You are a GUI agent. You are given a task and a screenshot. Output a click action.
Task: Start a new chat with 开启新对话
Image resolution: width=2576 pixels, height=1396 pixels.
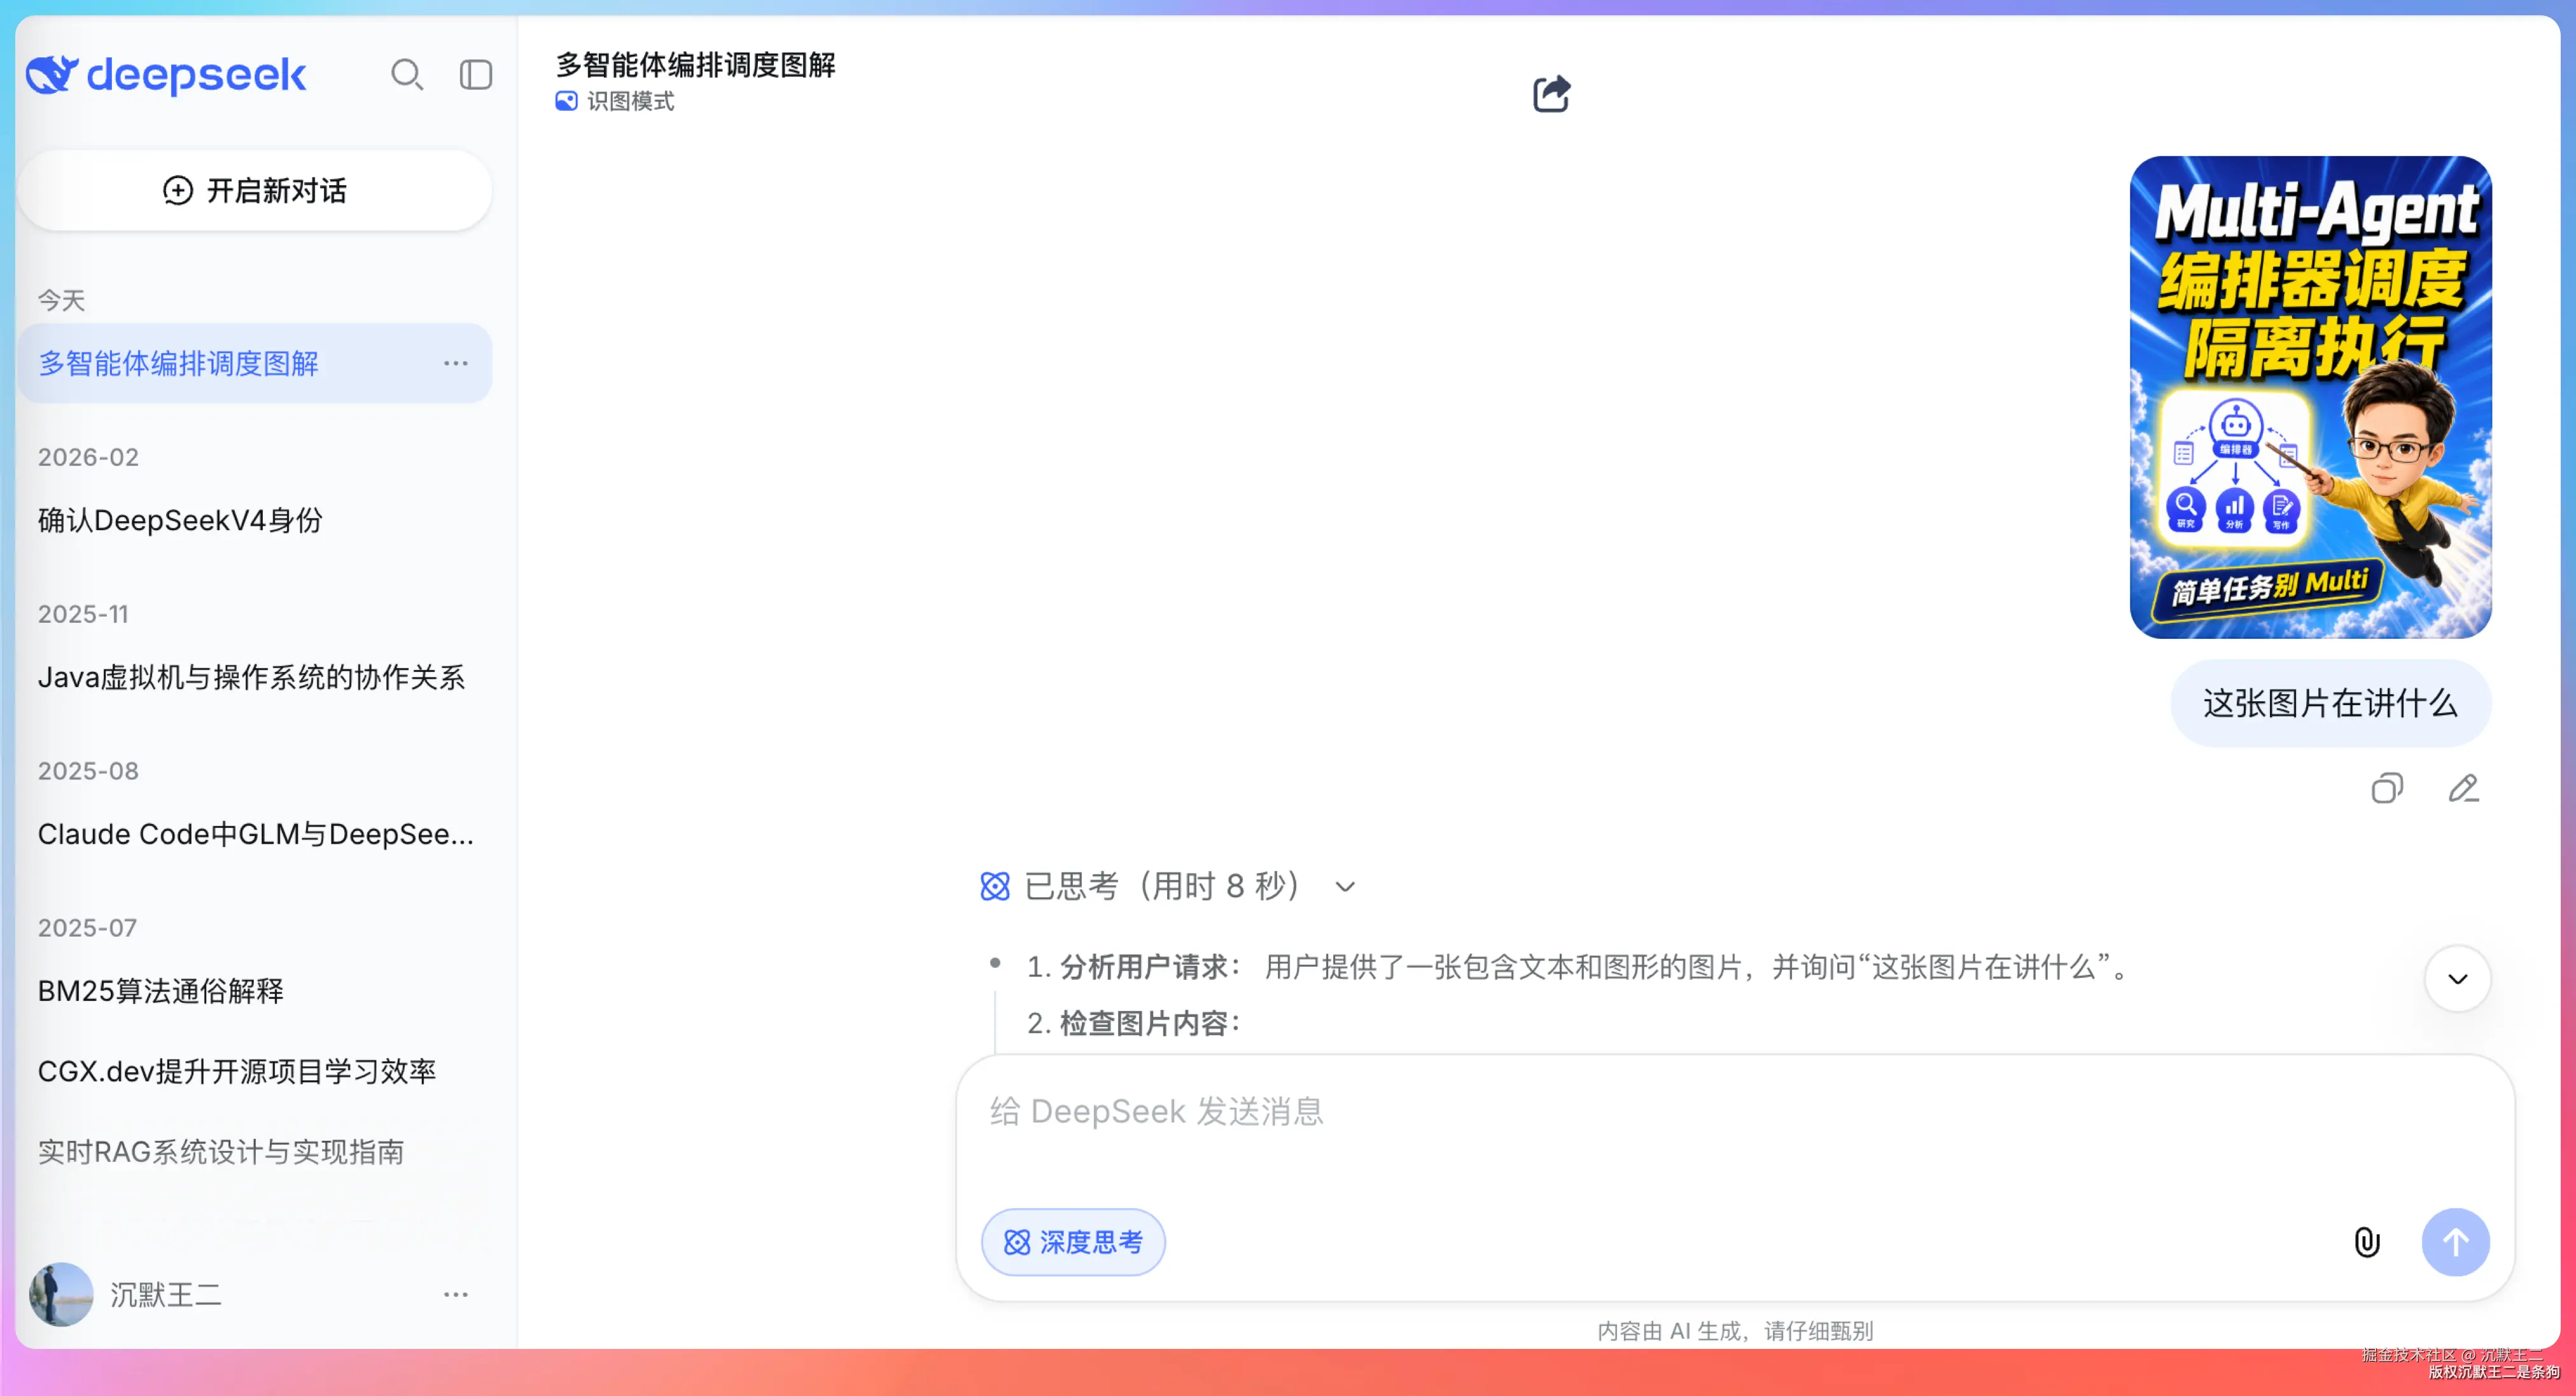[255, 191]
